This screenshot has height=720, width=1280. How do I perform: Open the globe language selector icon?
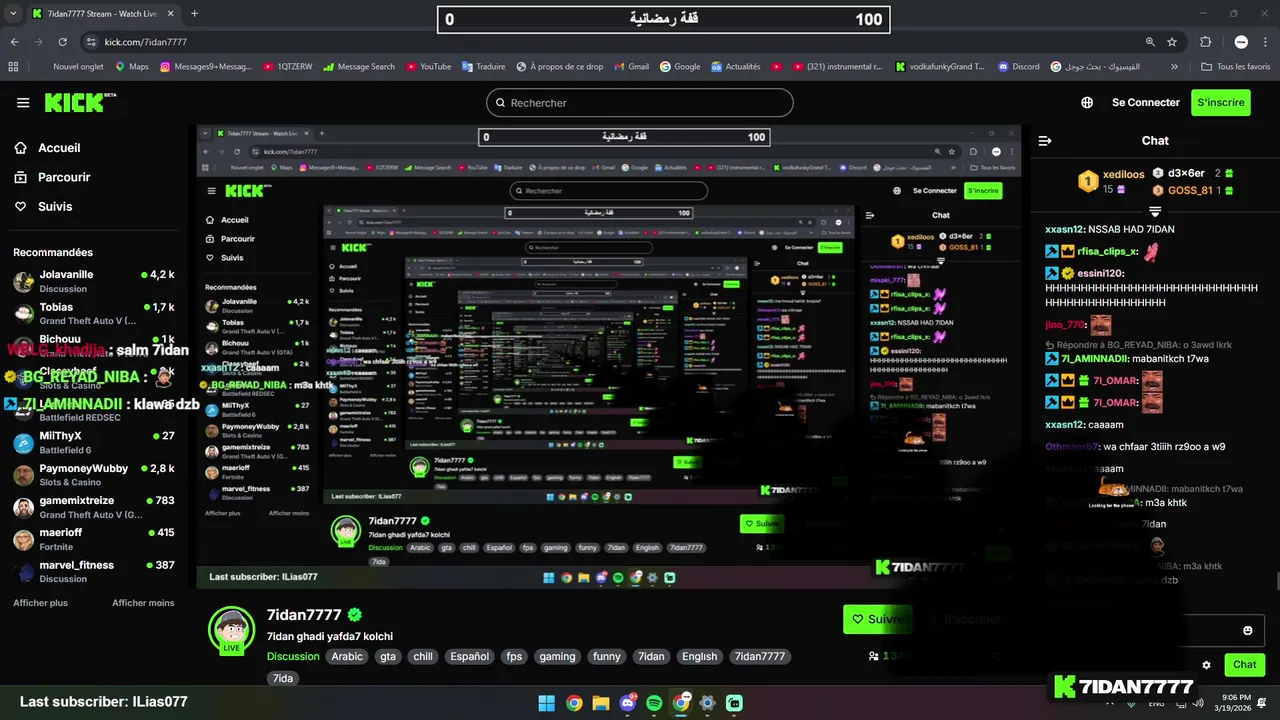pyautogui.click(x=1087, y=103)
